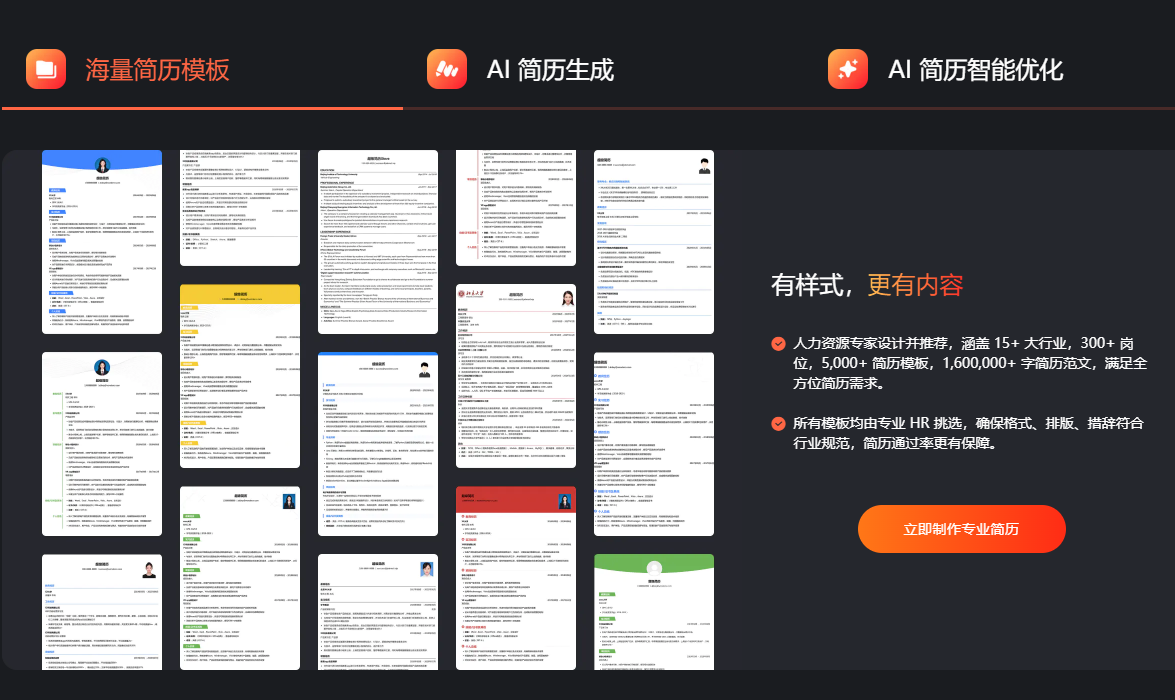Click the heading 有样式，更有内容
The image size is (1175, 700).
[x=867, y=285]
